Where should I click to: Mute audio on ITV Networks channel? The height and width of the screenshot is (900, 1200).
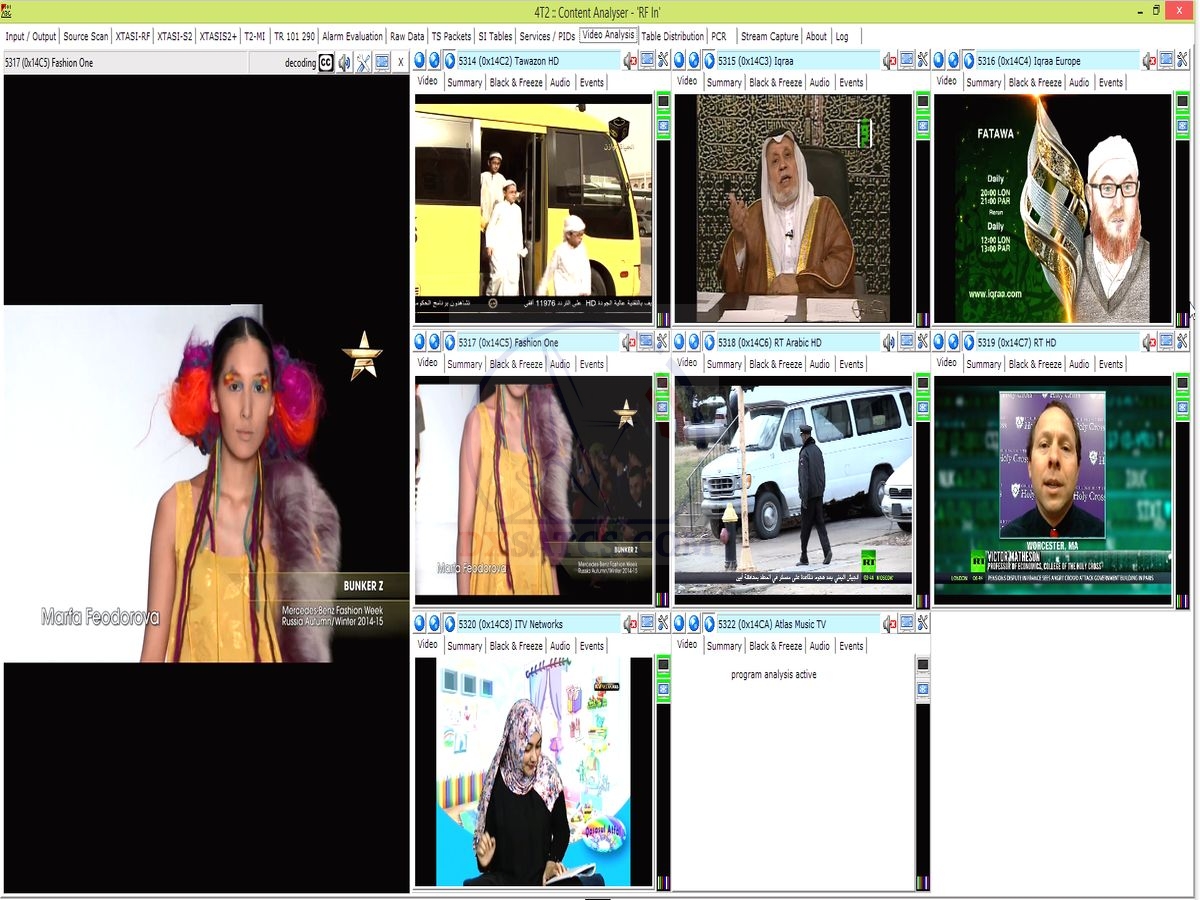click(627, 623)
